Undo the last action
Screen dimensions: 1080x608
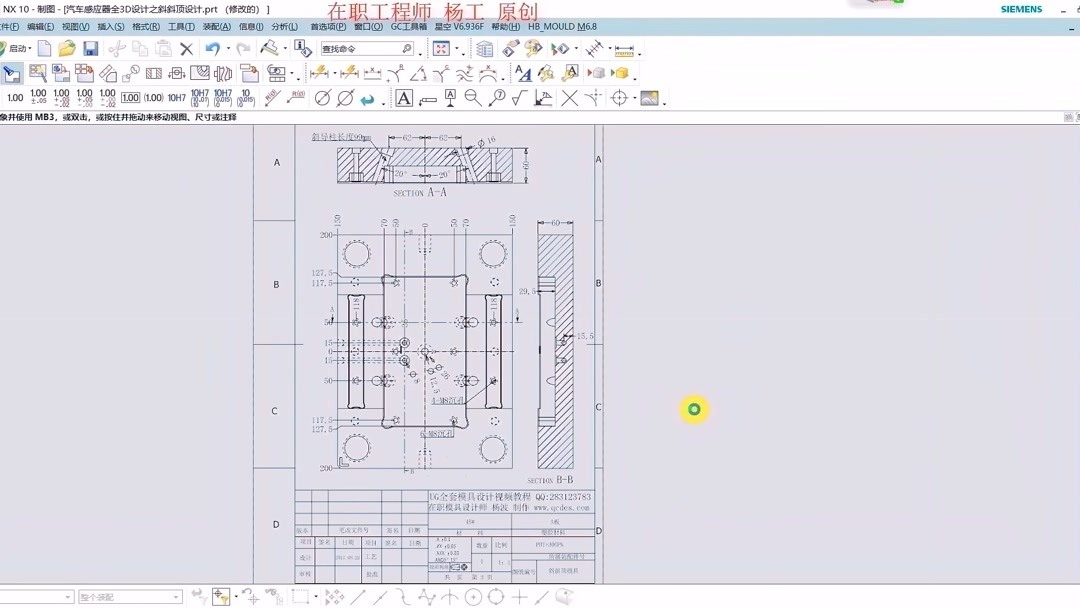click(x=214, y=47)
